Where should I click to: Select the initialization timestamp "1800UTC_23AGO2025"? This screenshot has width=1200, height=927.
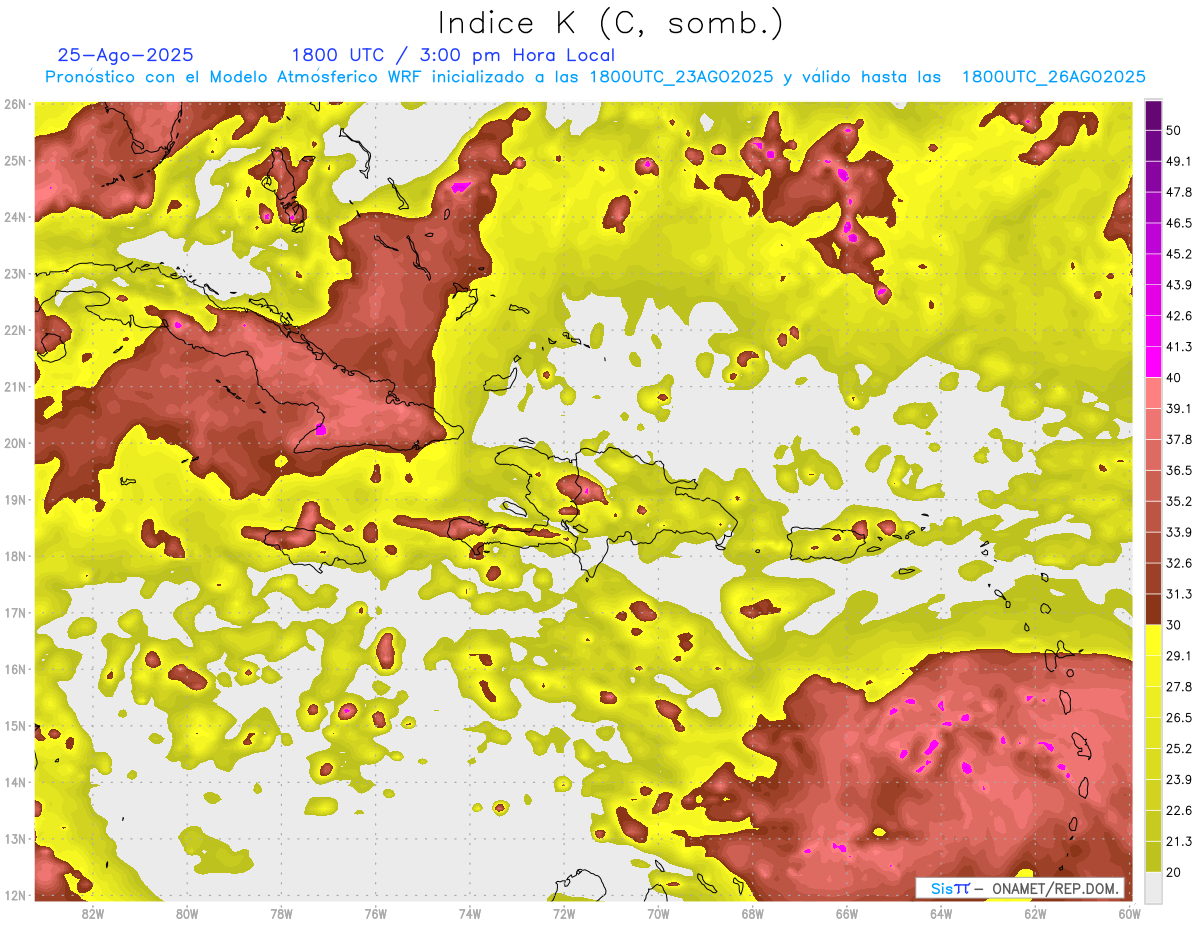pyautogui.click(x=682, y=77)
